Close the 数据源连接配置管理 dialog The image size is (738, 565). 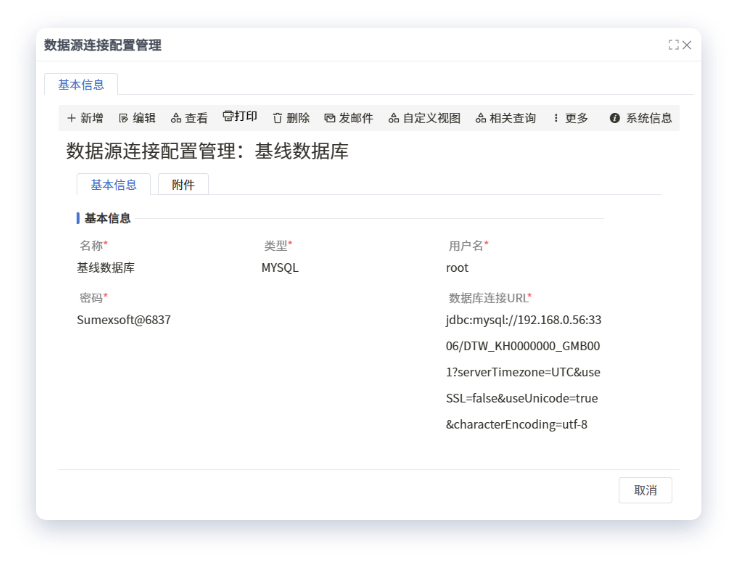click(x=687, y=45)
